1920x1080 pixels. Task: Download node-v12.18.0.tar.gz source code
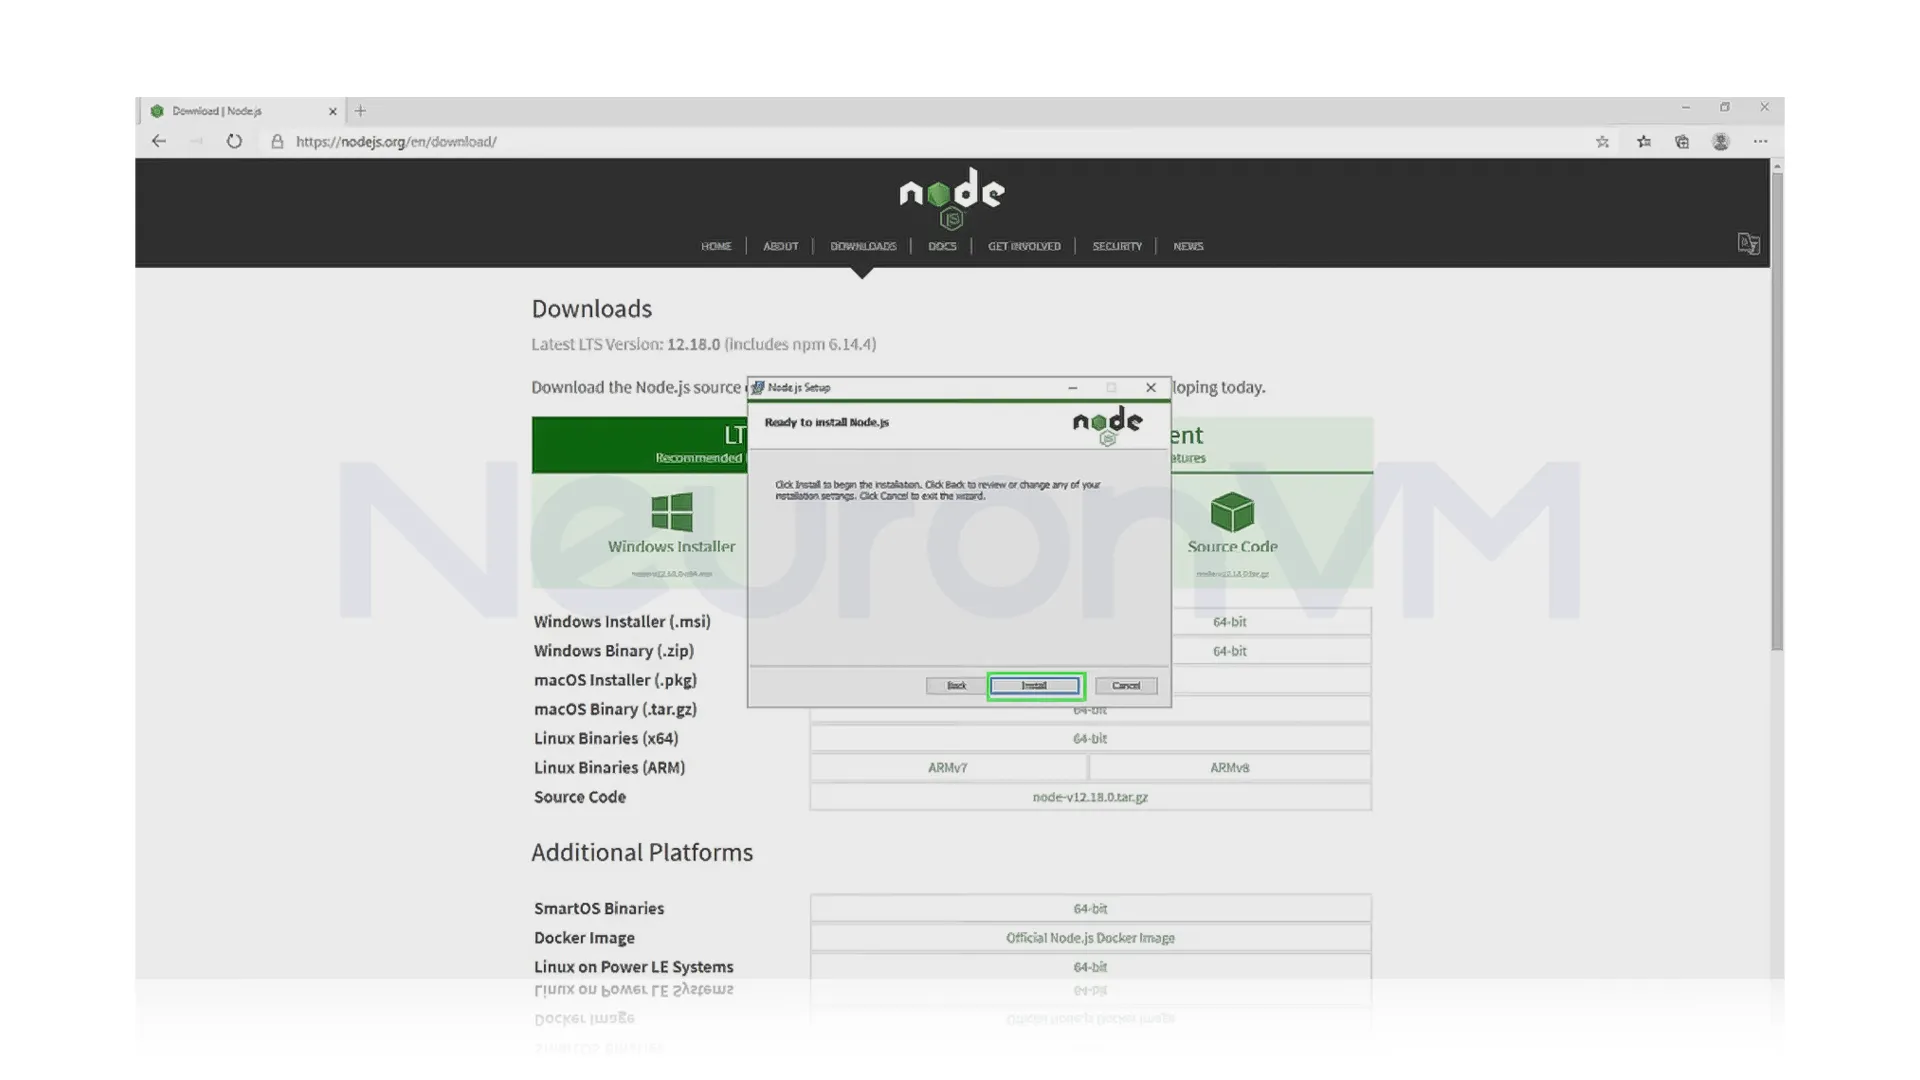tap(1090, 797)
